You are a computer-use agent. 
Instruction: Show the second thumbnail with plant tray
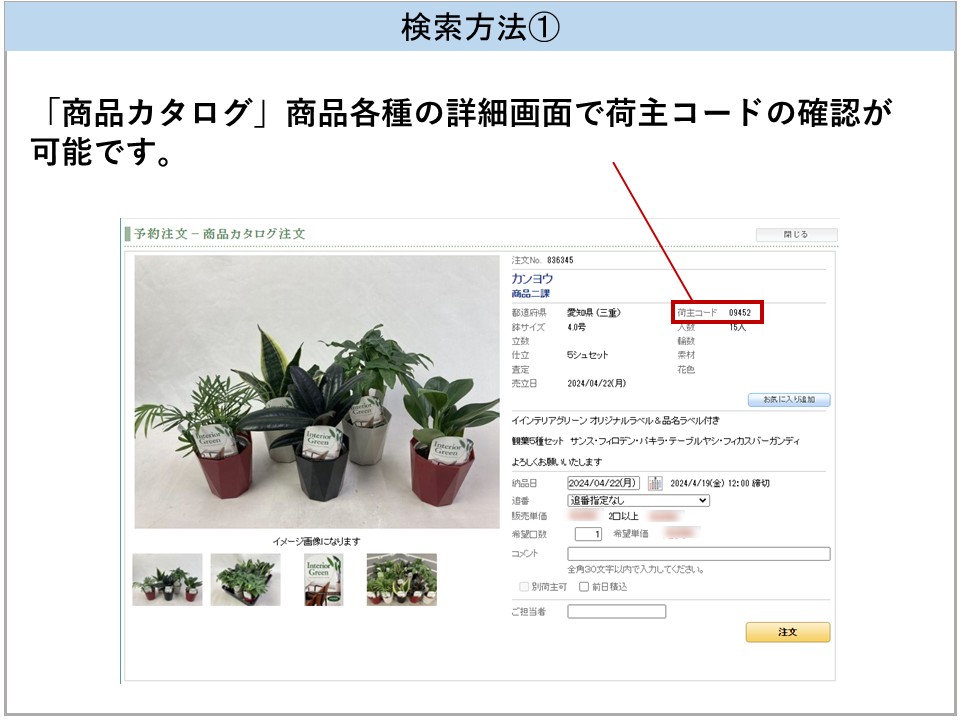(245, 580)
